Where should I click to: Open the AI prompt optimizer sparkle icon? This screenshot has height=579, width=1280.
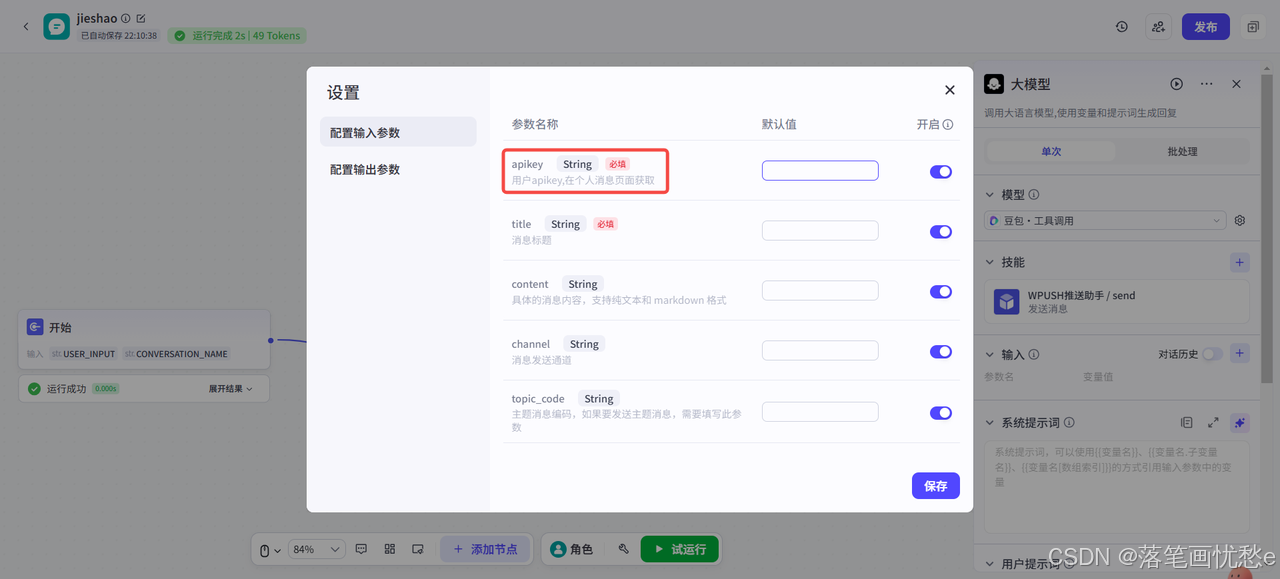tap(1240, 423)
